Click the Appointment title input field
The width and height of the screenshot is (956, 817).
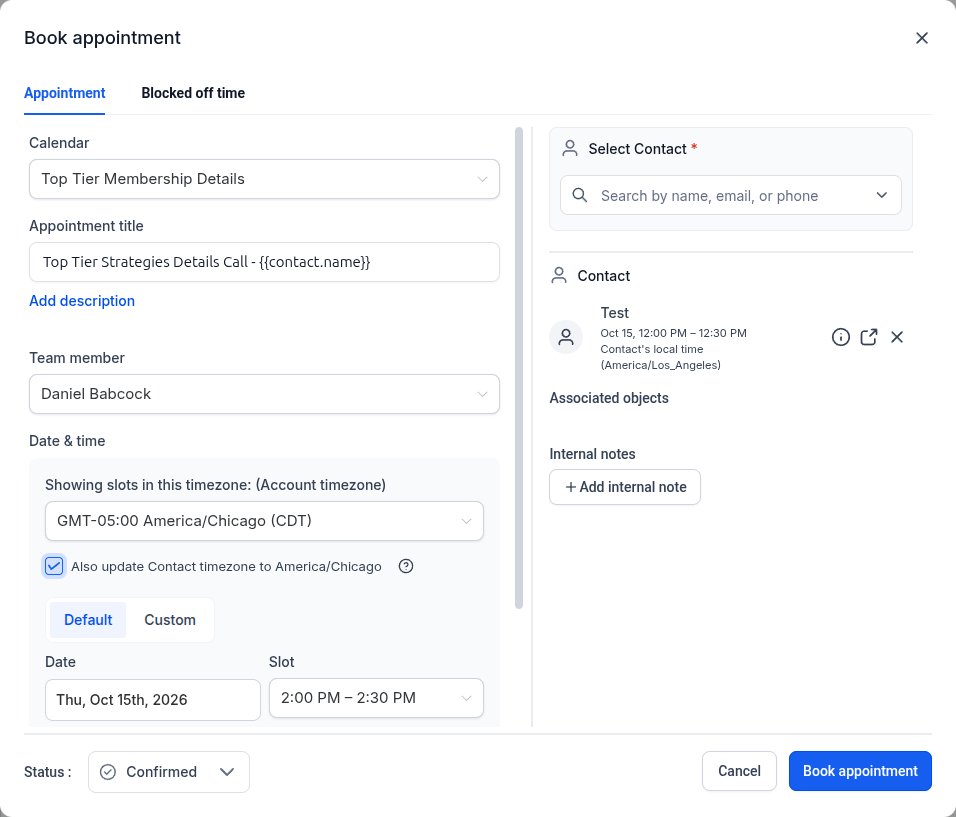264,262
